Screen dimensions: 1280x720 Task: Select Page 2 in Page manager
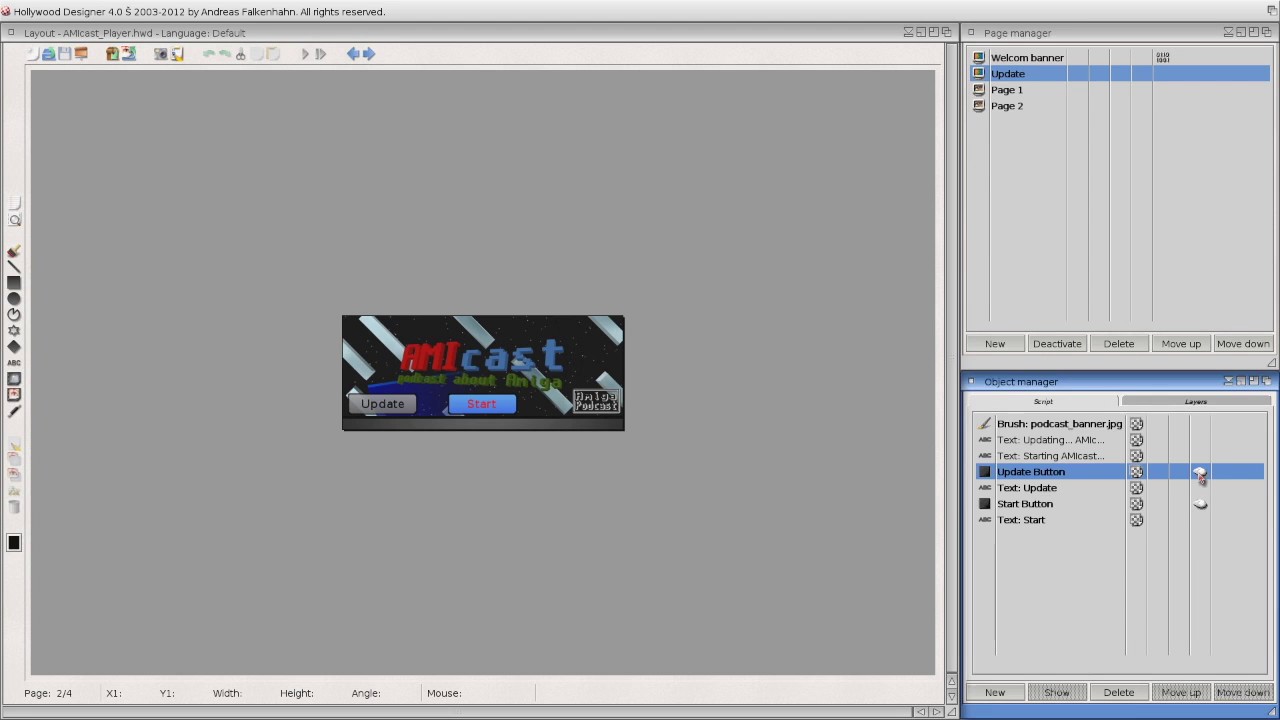pyautogui.click(x=1118, y=106)
